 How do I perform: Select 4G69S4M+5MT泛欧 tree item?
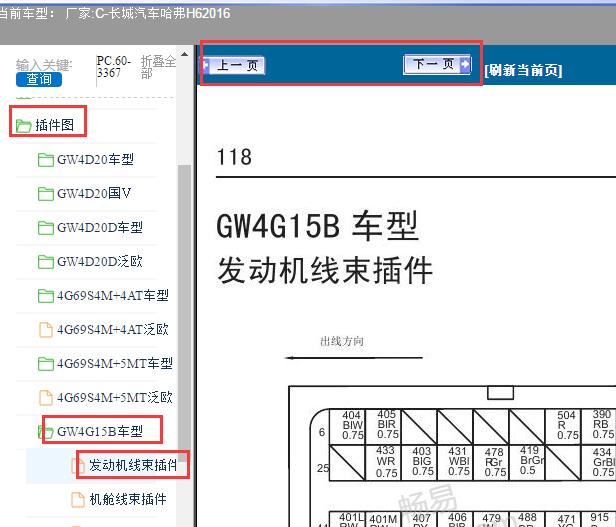115,397
